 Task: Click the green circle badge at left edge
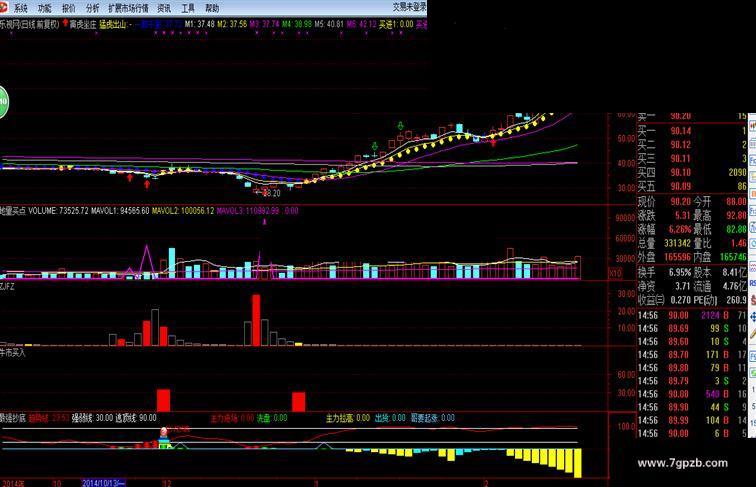tap(3, 102)
